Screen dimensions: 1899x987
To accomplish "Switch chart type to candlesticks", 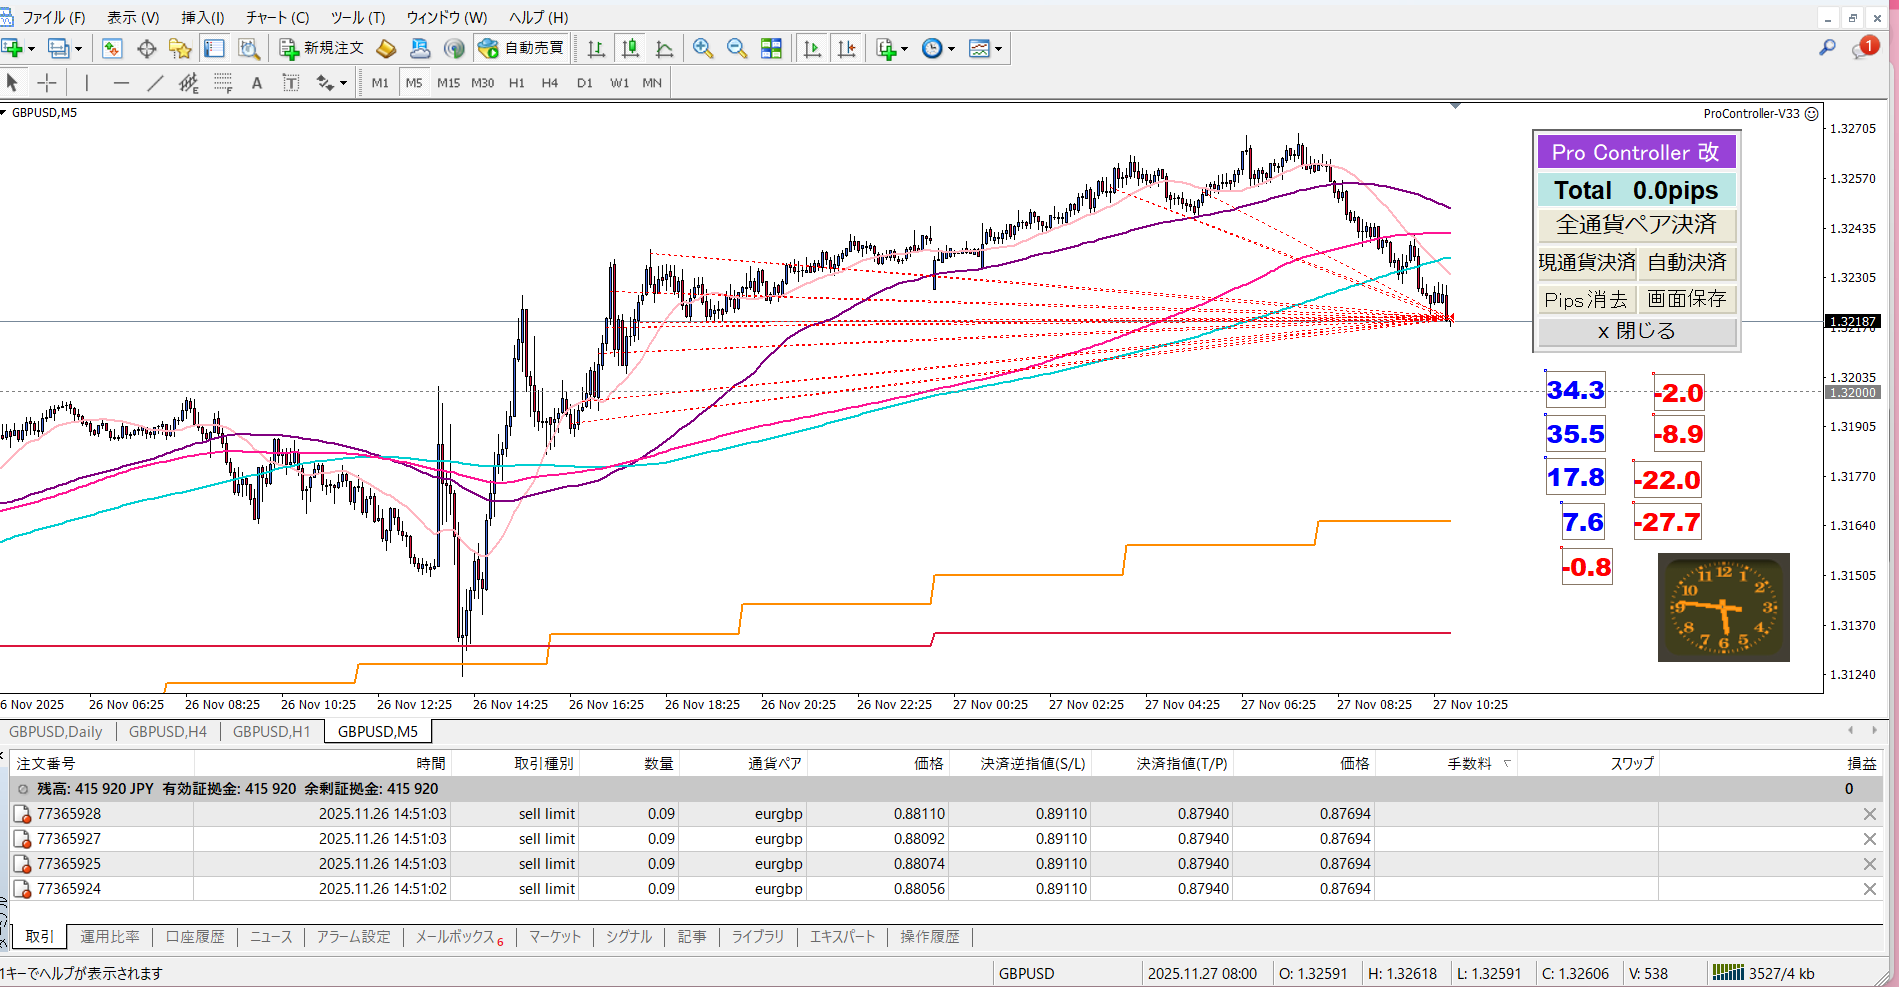I will (630, 48).
